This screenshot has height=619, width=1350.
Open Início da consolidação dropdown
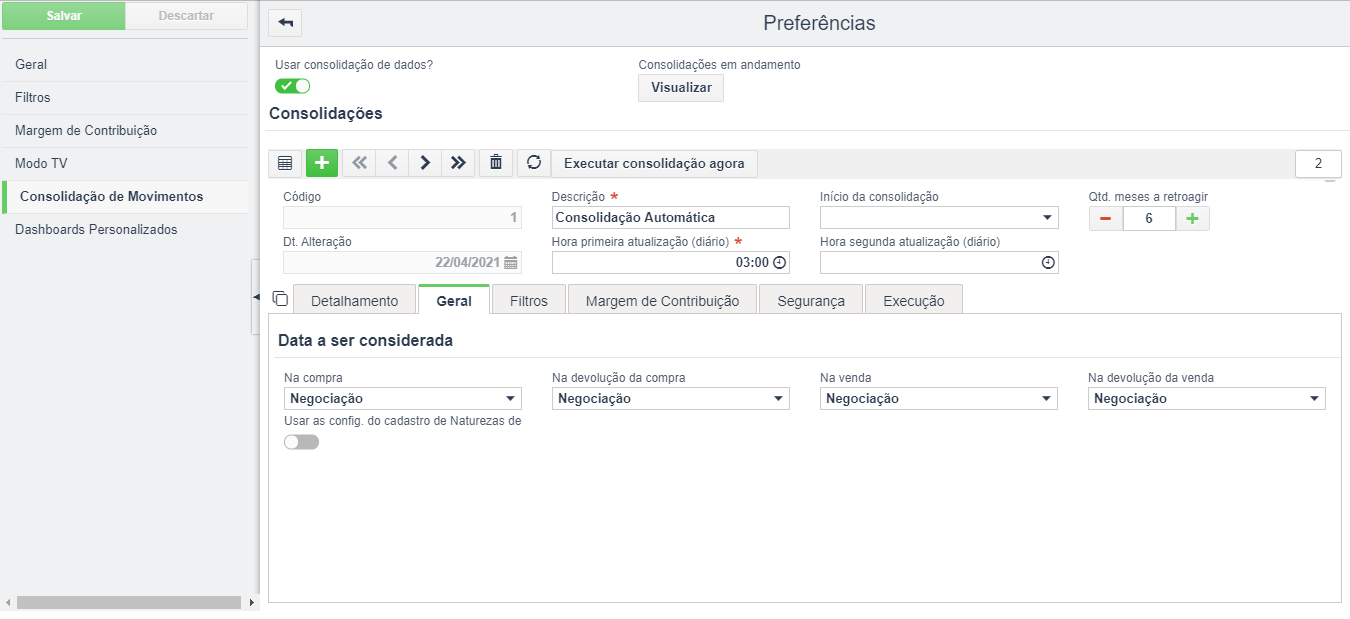coord(939,218)
